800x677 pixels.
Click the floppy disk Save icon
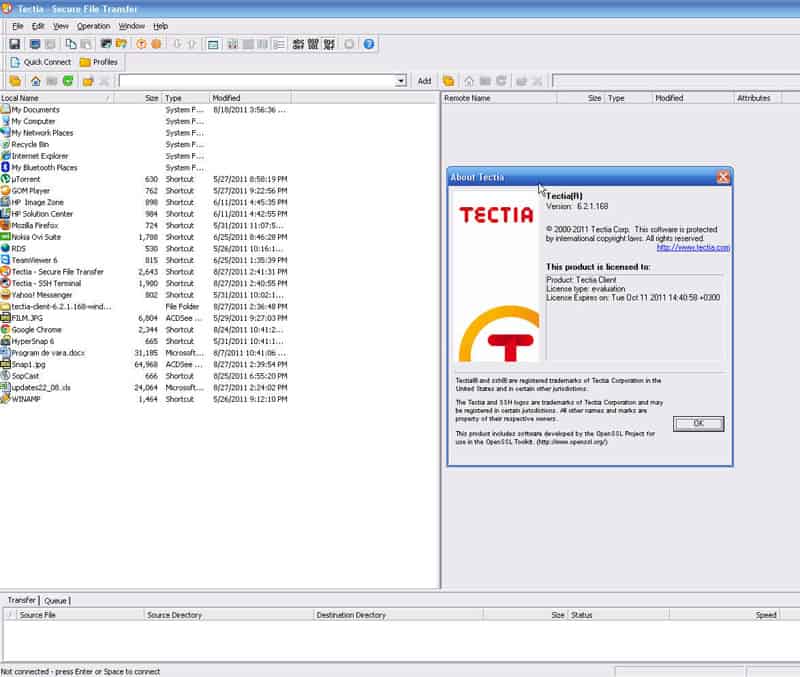coord(15,44)
